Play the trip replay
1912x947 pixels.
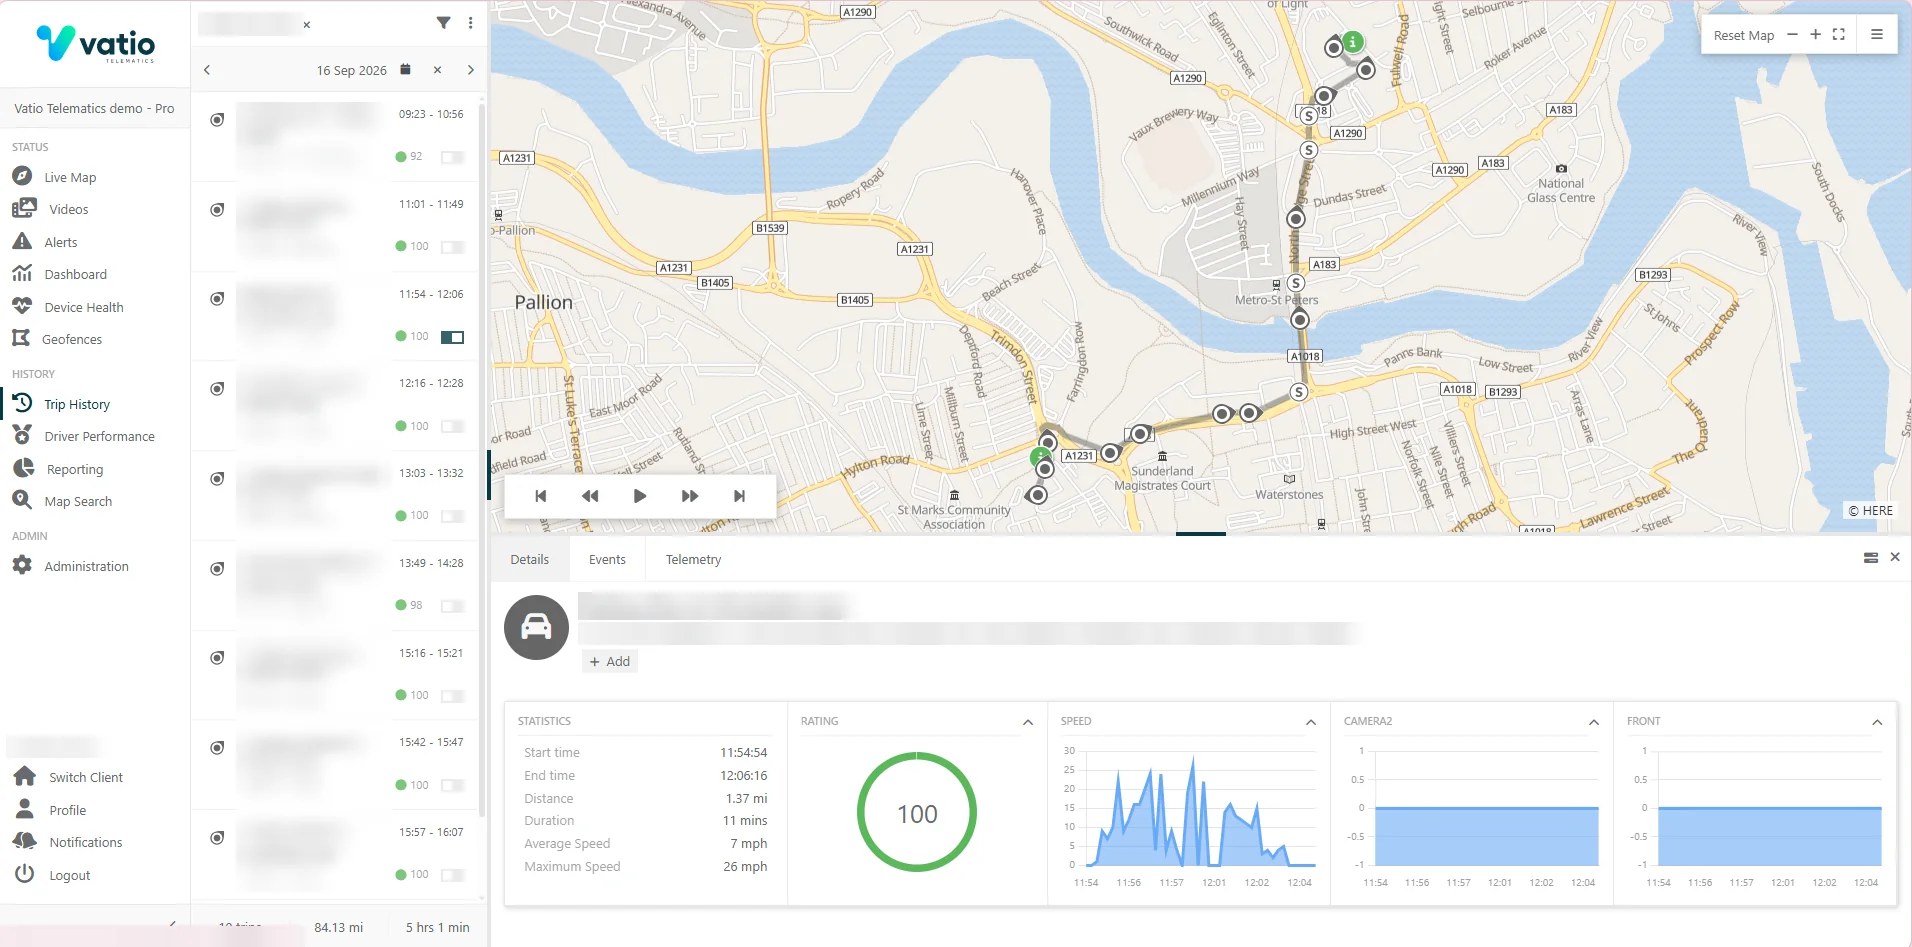[x=640, y=496]
